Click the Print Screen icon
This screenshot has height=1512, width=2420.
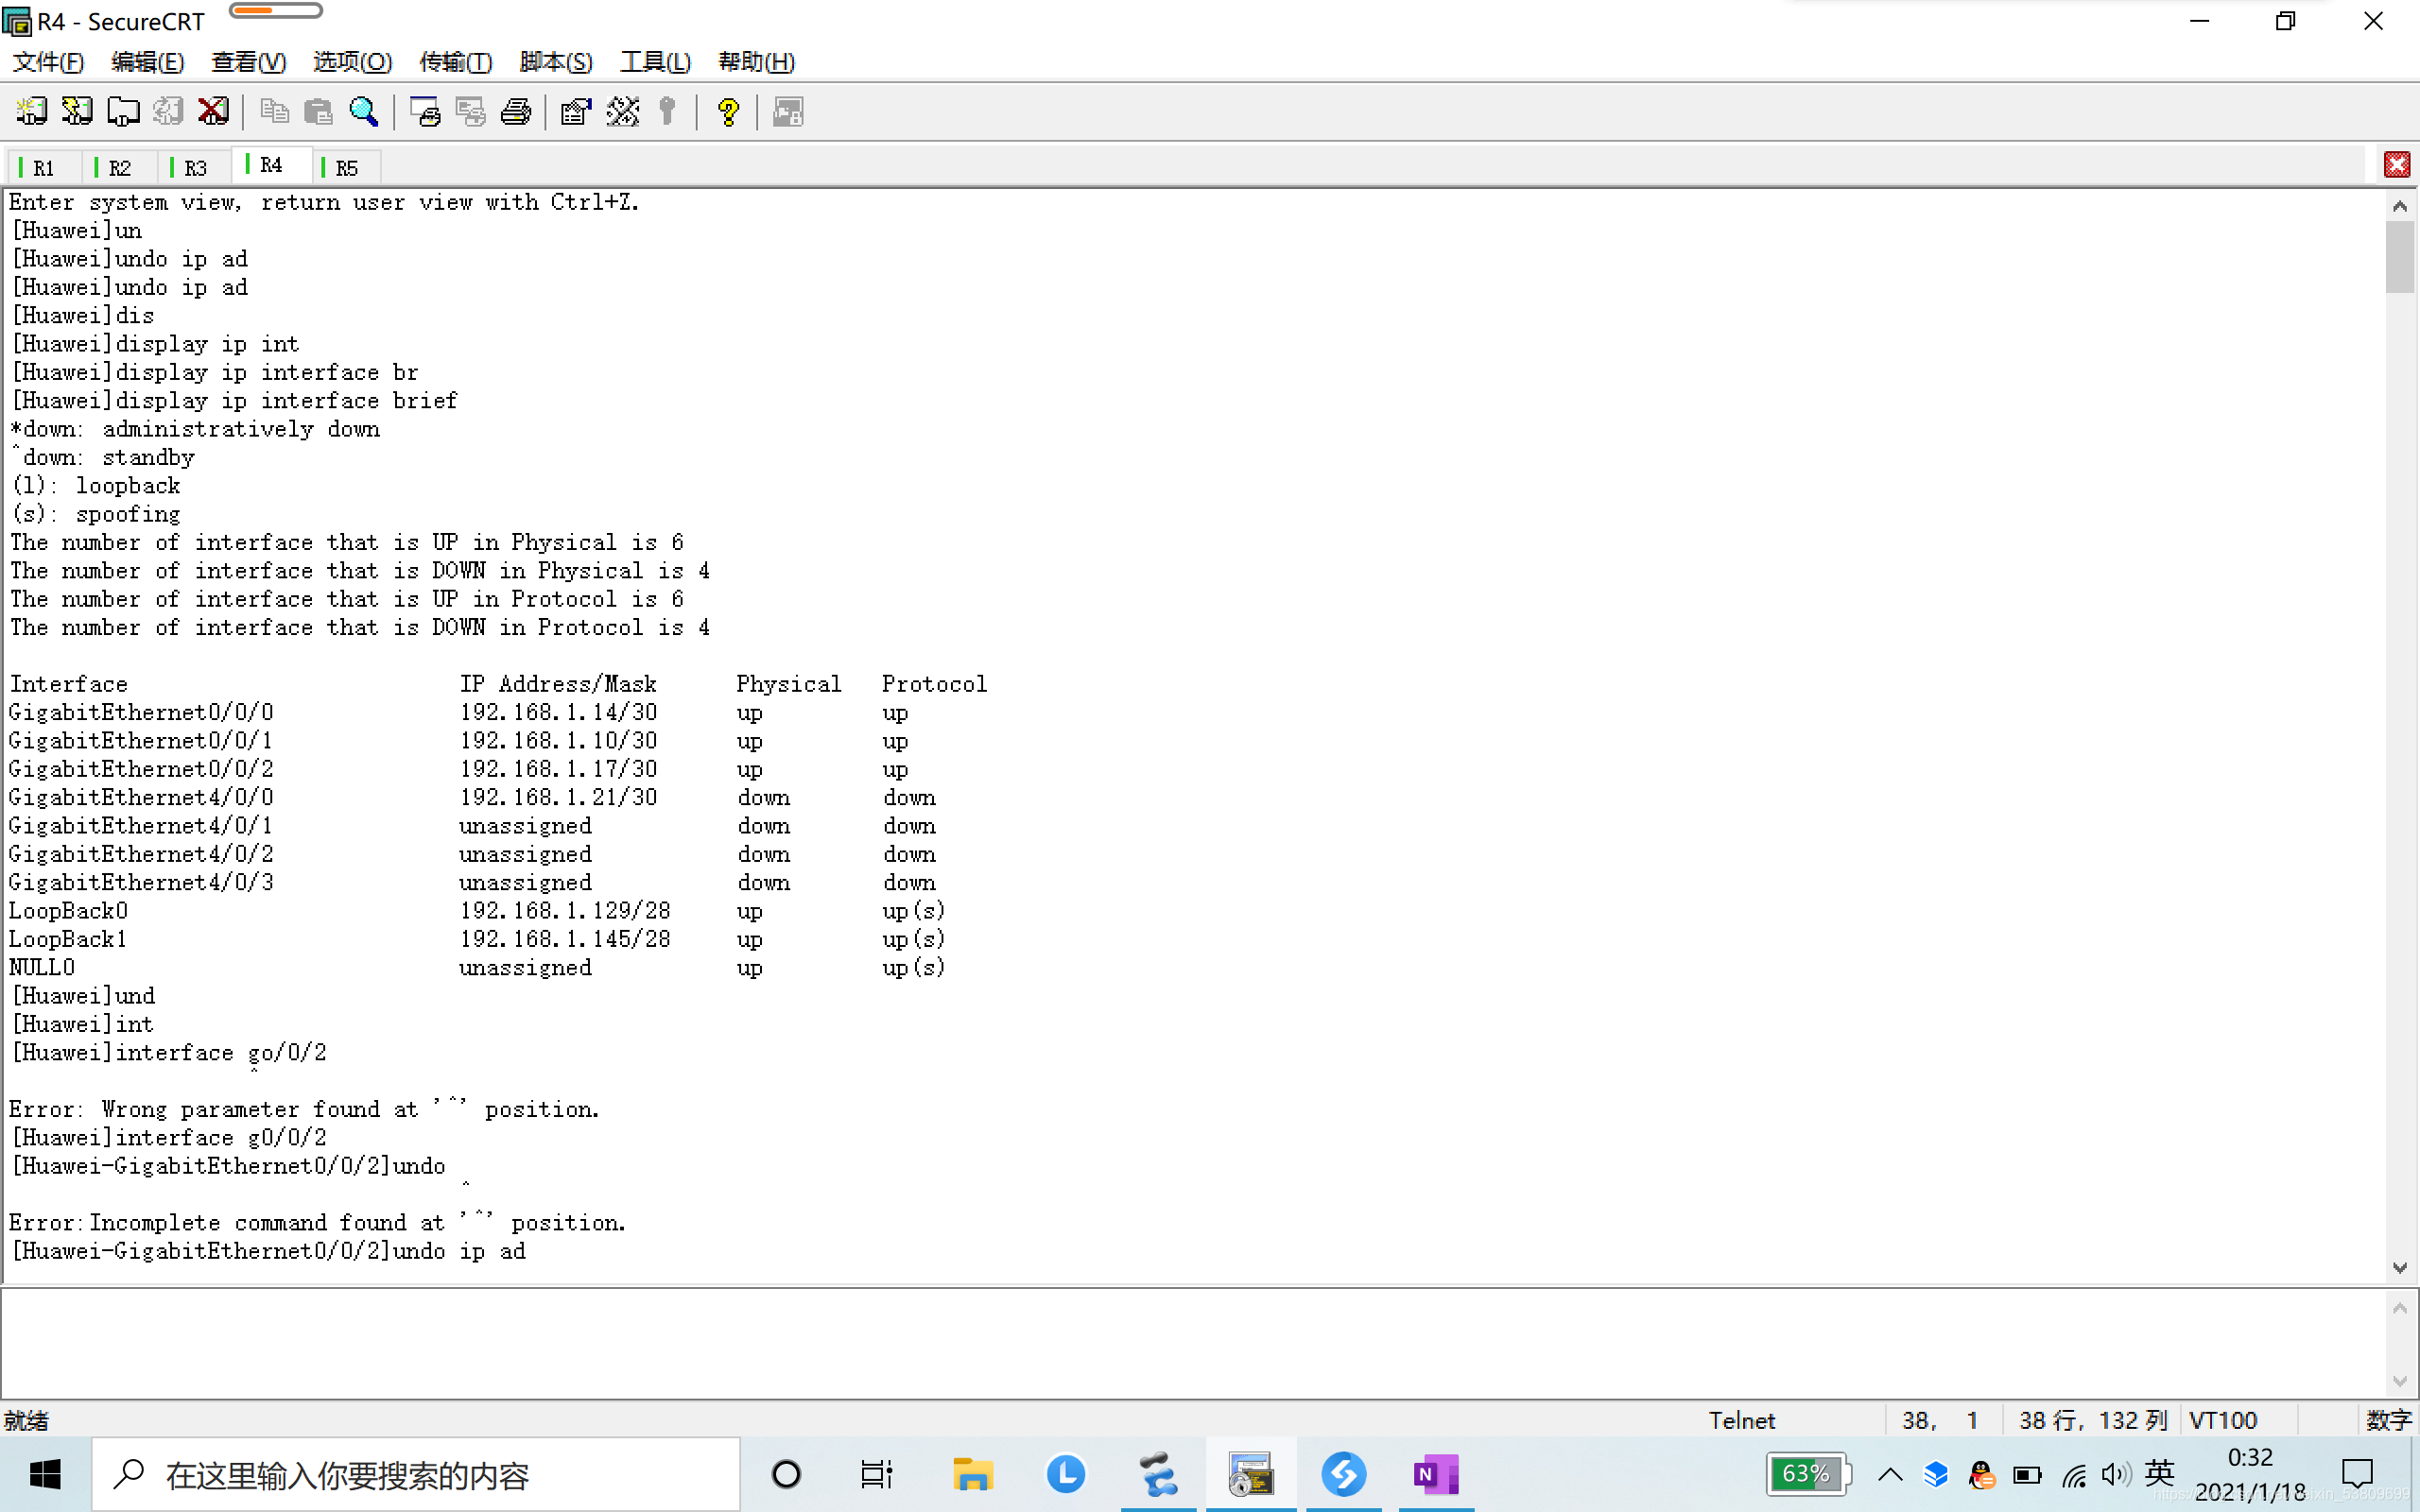pos(425,111)
